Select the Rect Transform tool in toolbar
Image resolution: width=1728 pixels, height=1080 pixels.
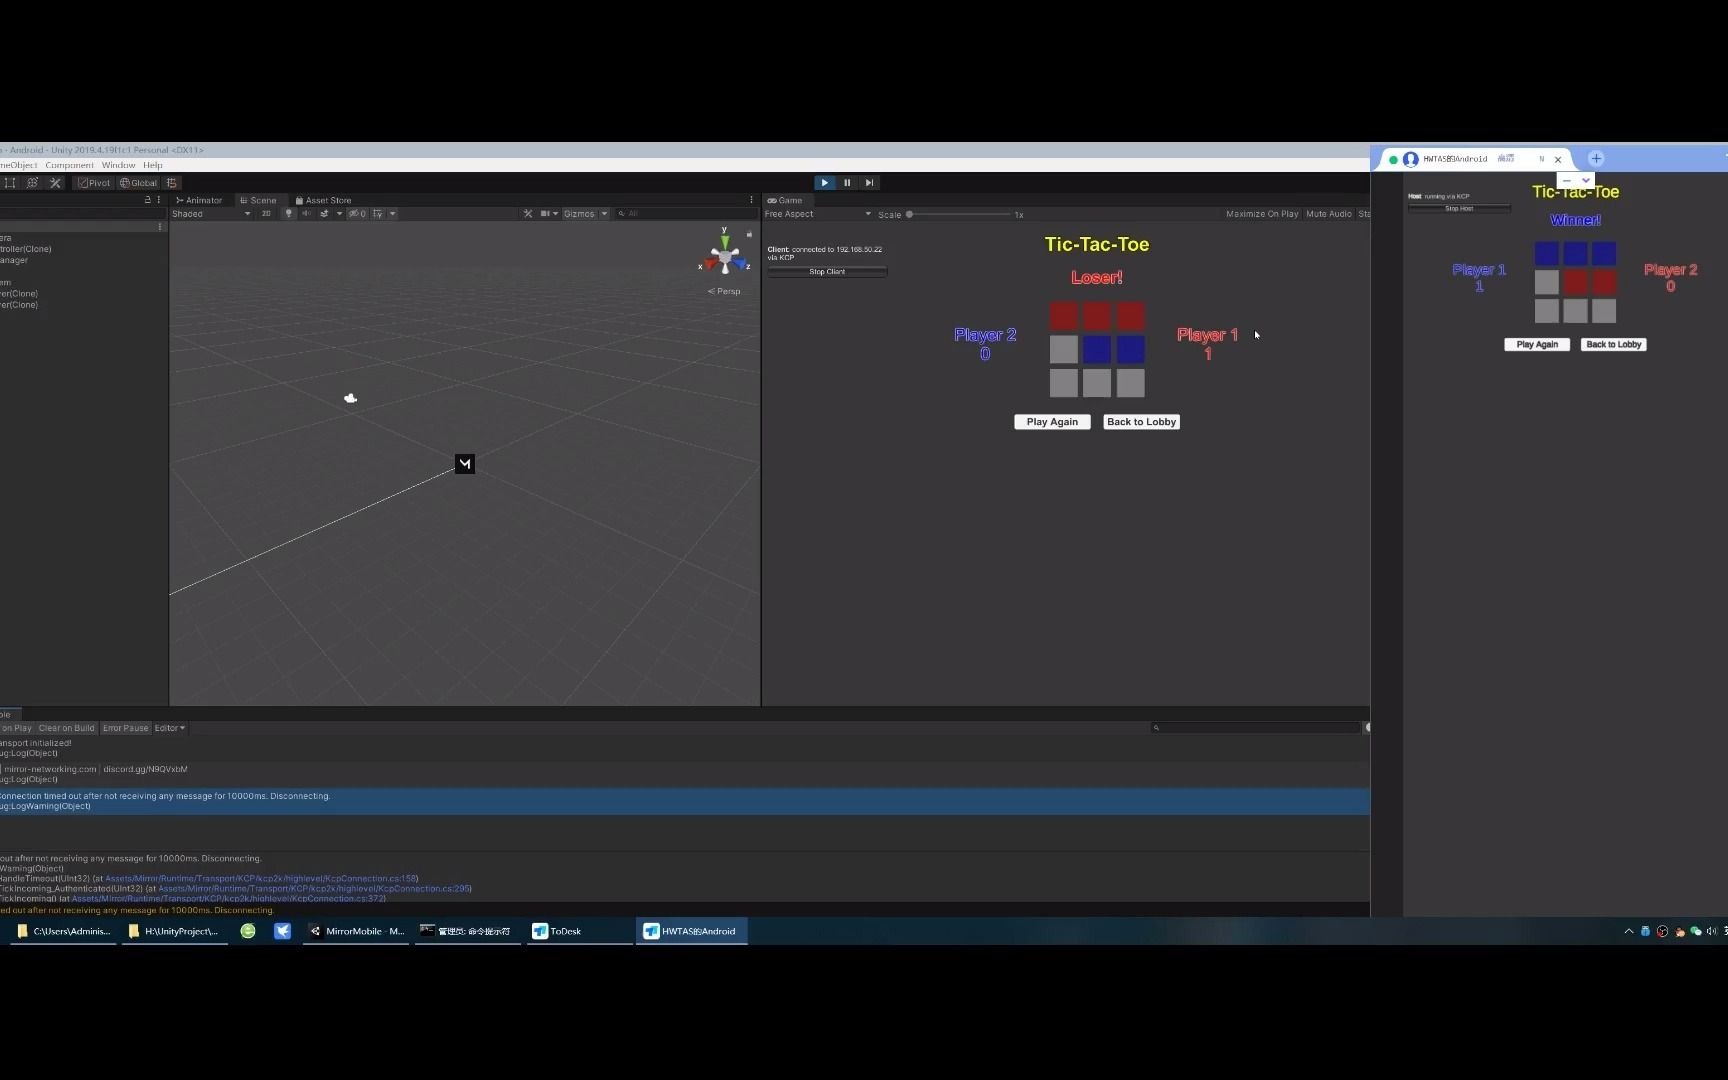click(10, 183)
